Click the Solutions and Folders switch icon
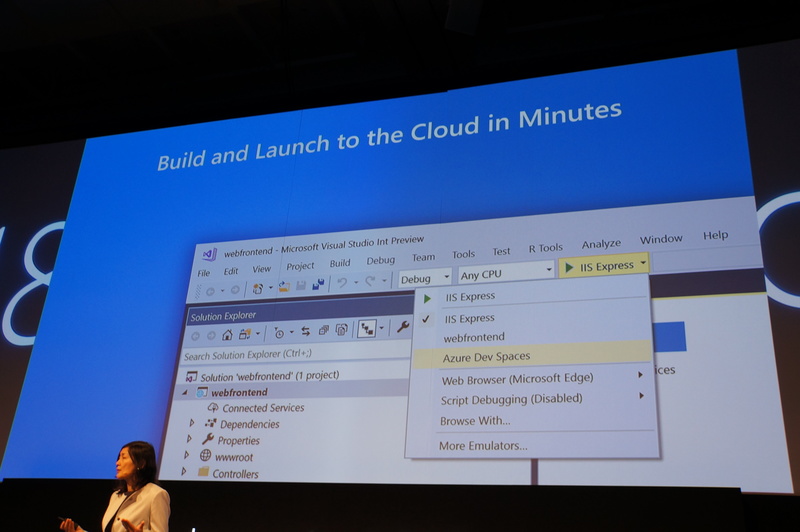 coord(245,334)
